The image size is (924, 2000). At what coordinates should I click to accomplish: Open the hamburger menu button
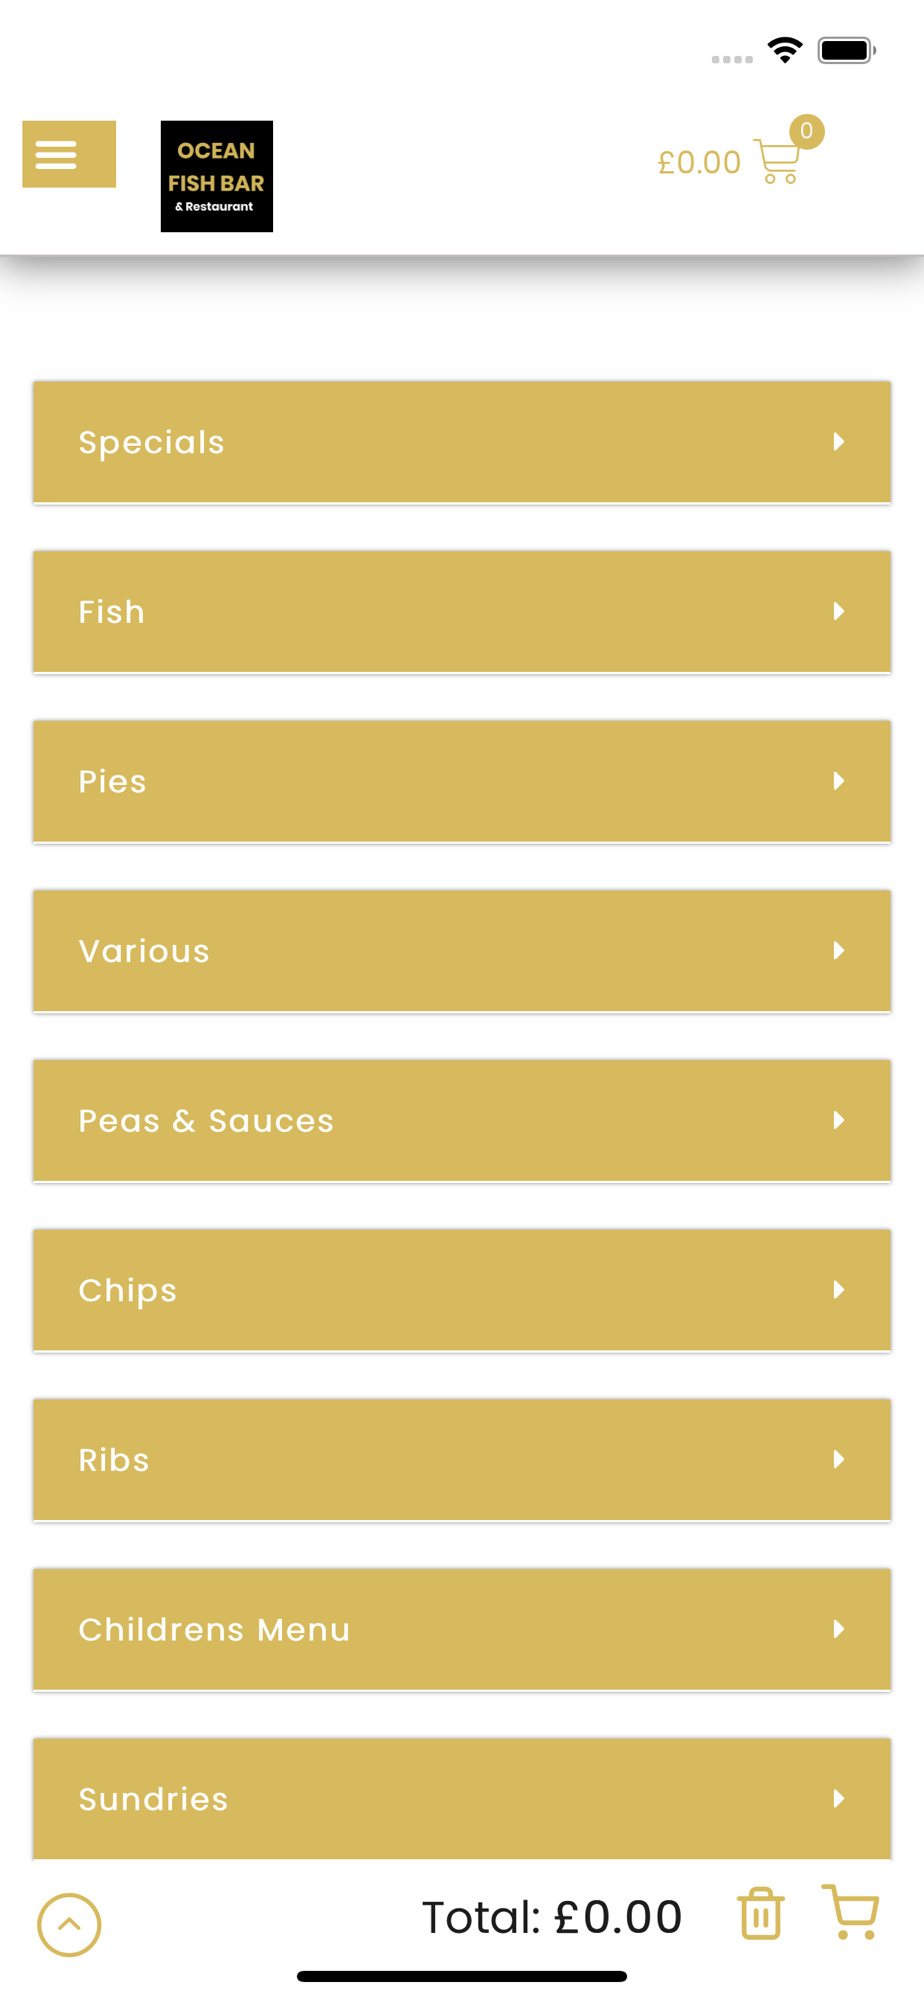coord(69,154)
